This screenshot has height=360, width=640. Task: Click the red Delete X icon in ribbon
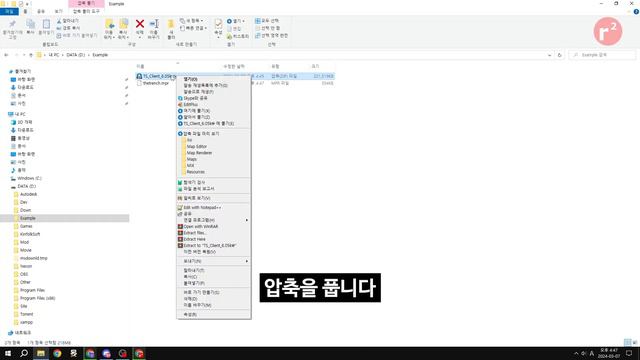click(140, 24)
